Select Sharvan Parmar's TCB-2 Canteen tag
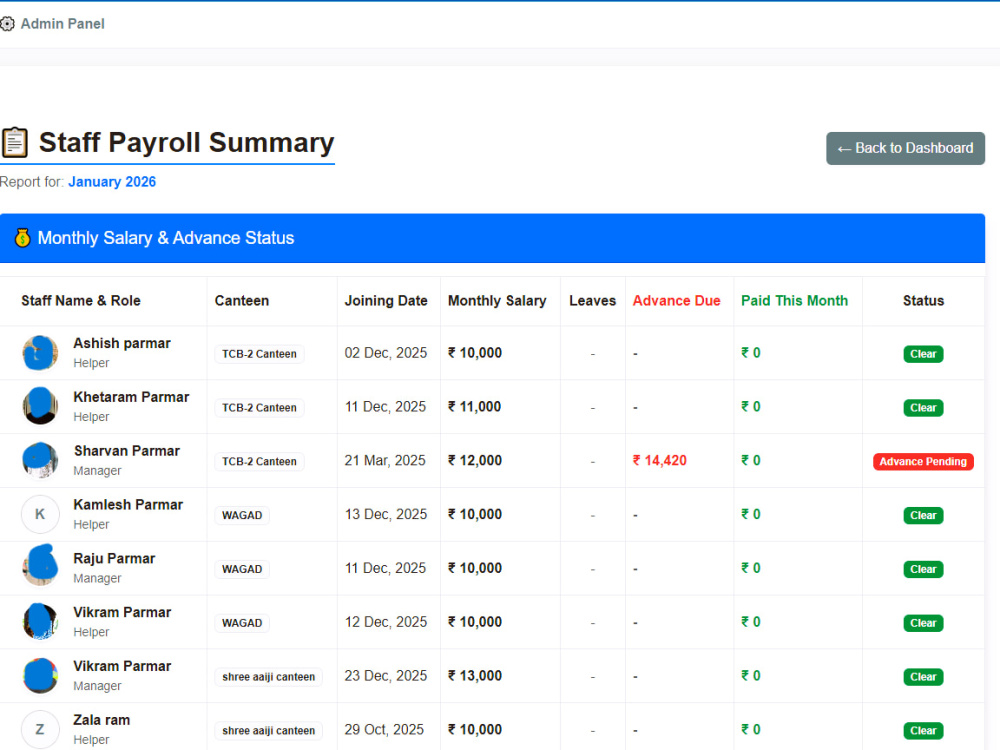This screenshot has height=750, width=1000. [x=259, y=462]
